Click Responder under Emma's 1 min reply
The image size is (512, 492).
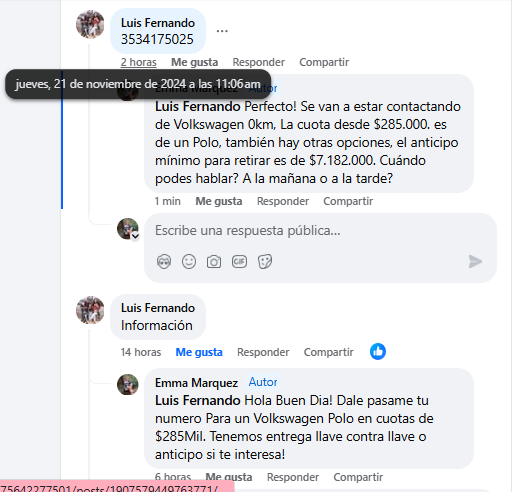coord(283,201)
